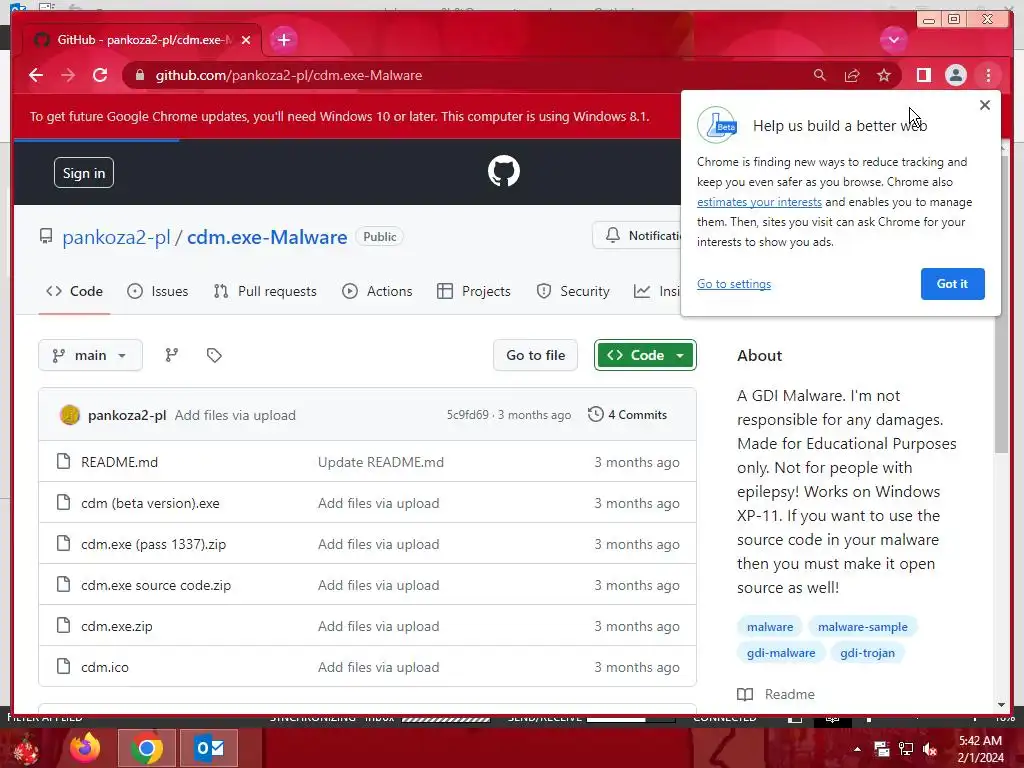Follow the 'estimates your interests' link
1024x768 pixels.
tap(759, 202)
